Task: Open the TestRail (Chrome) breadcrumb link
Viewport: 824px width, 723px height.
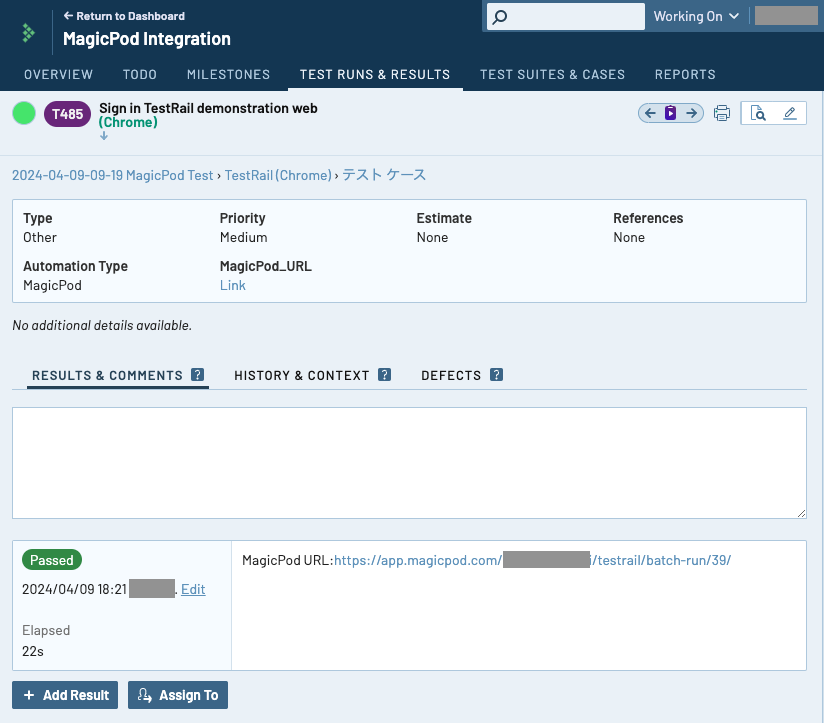Action: (x=279, y=175)
